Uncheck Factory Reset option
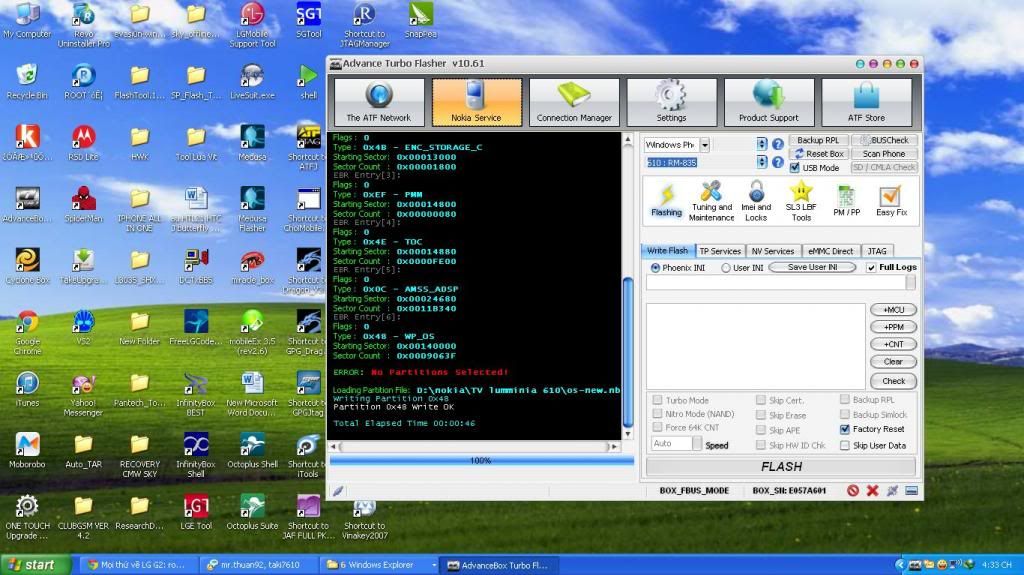 click(845, 429)
